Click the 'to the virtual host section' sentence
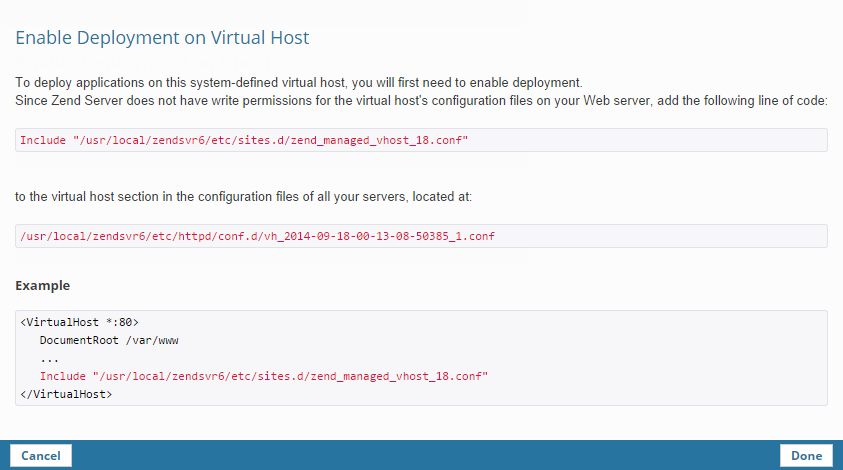 243,197
